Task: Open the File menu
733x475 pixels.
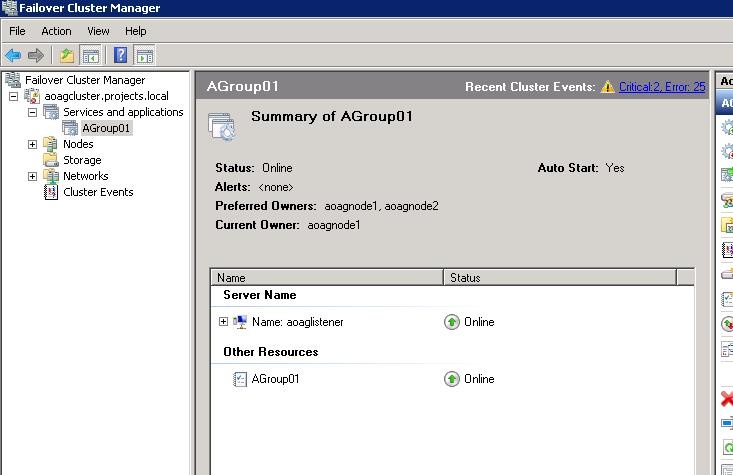Action: pyautogui.click(x=17, y=31)
